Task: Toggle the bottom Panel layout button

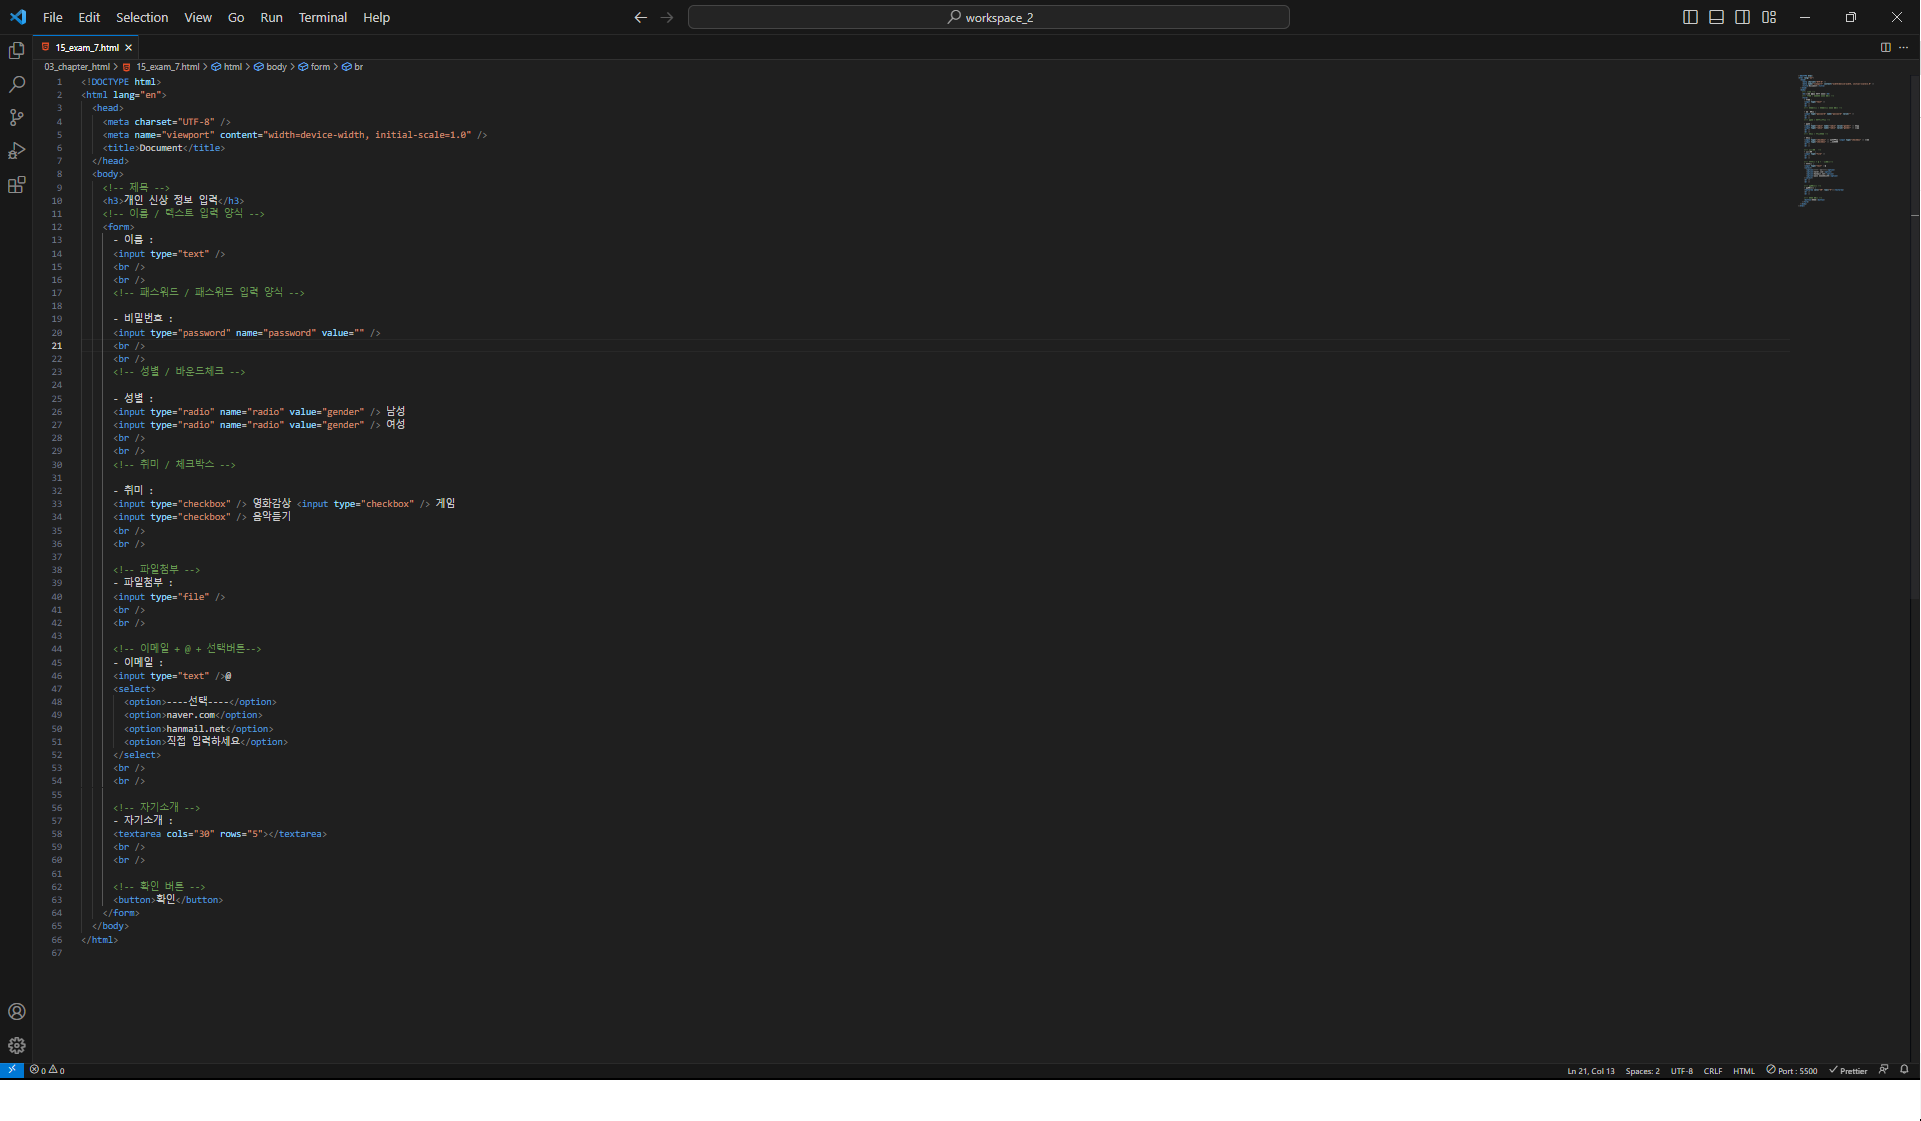Action: (1716, 17)
